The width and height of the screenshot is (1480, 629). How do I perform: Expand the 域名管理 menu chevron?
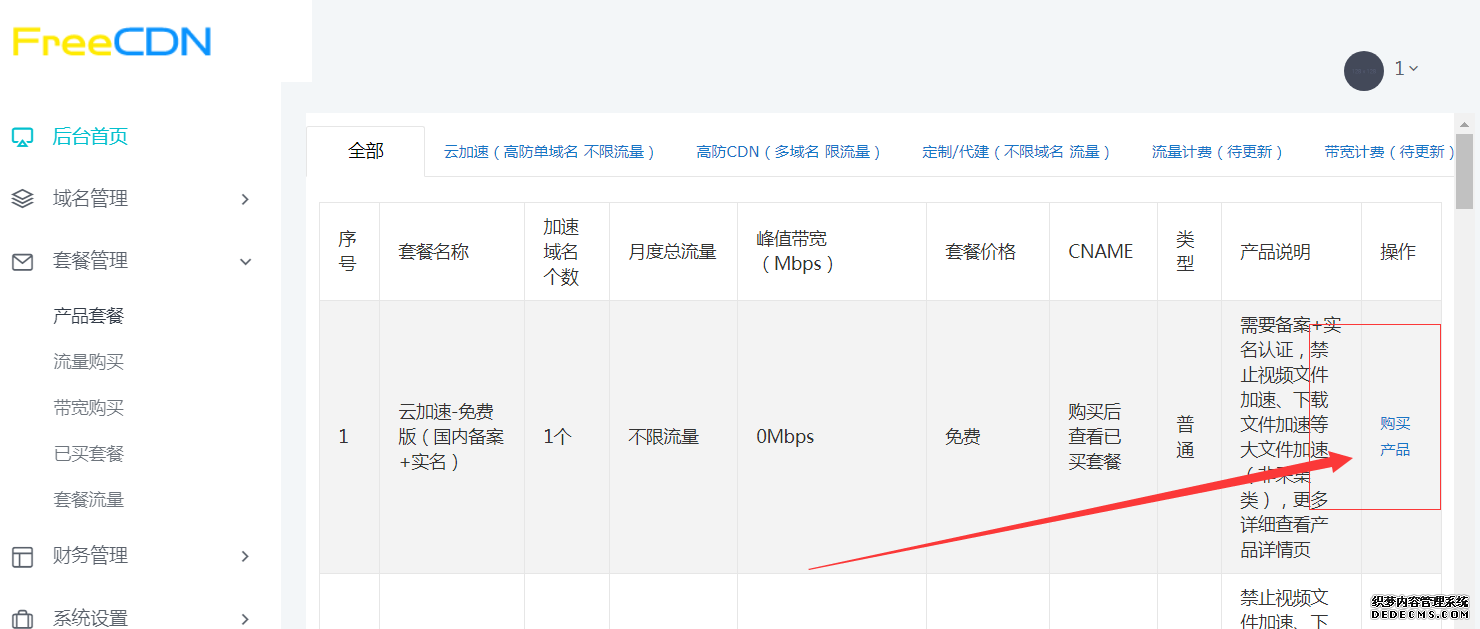245,200
